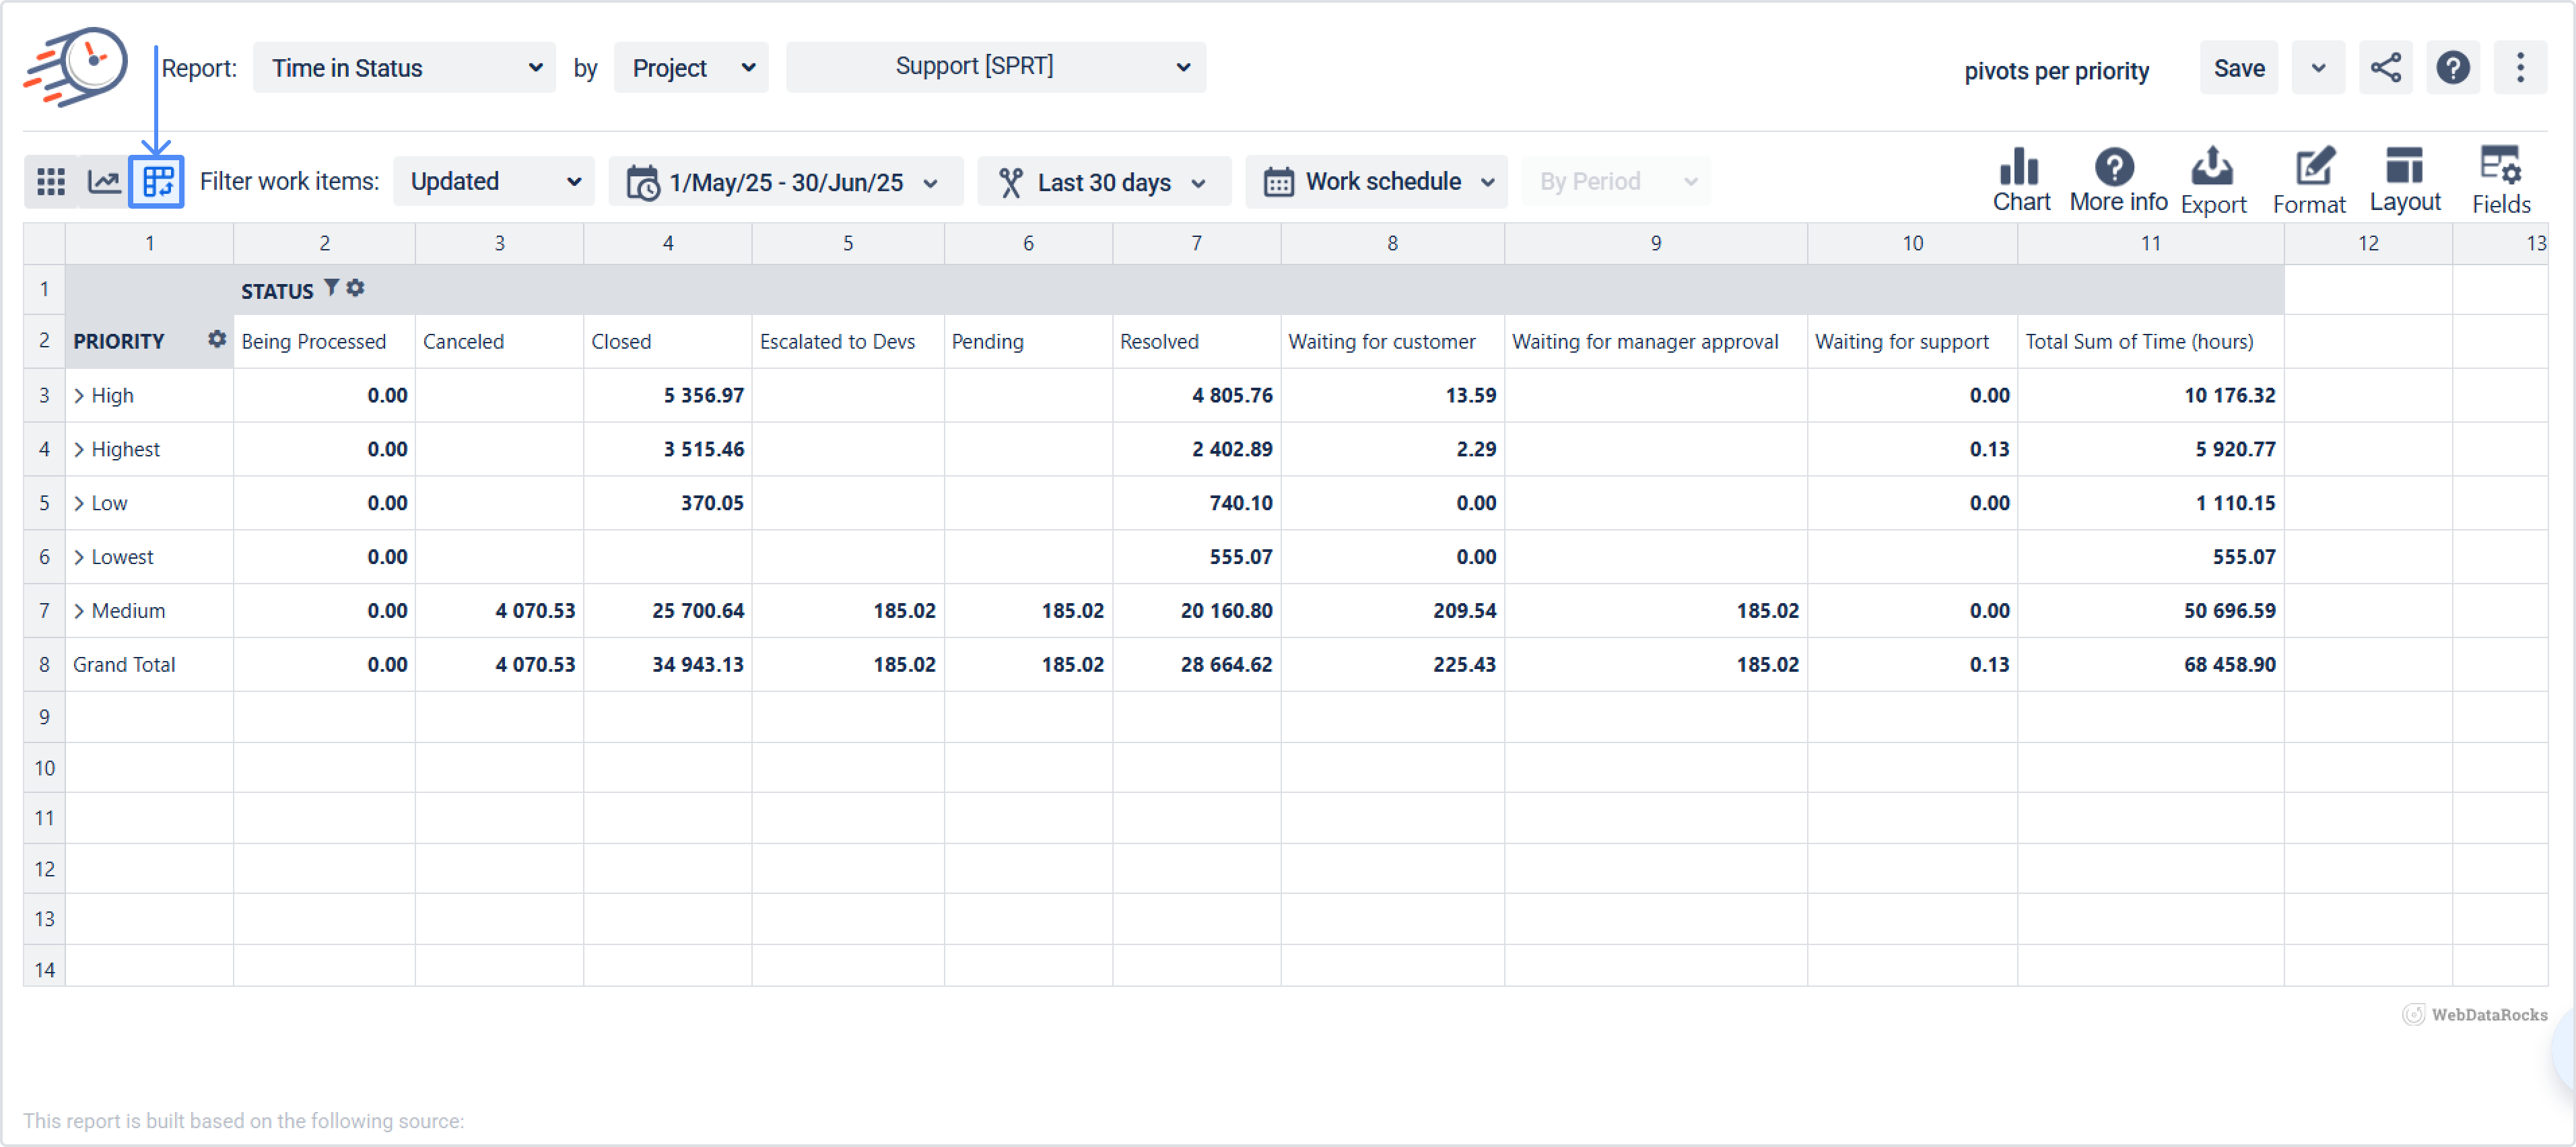This screenshot has height=1147, width=2576.
Task: Click the More info help icon
Action: (x=2117, y=180)
